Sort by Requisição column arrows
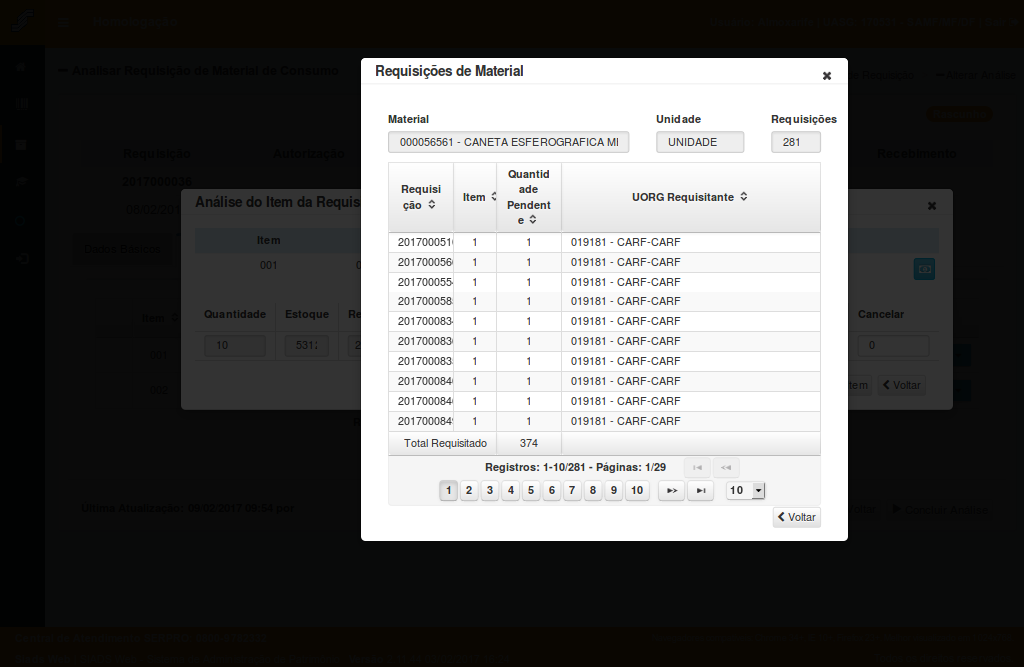This screenshot has height=667, width=1024. pos(432,204)
